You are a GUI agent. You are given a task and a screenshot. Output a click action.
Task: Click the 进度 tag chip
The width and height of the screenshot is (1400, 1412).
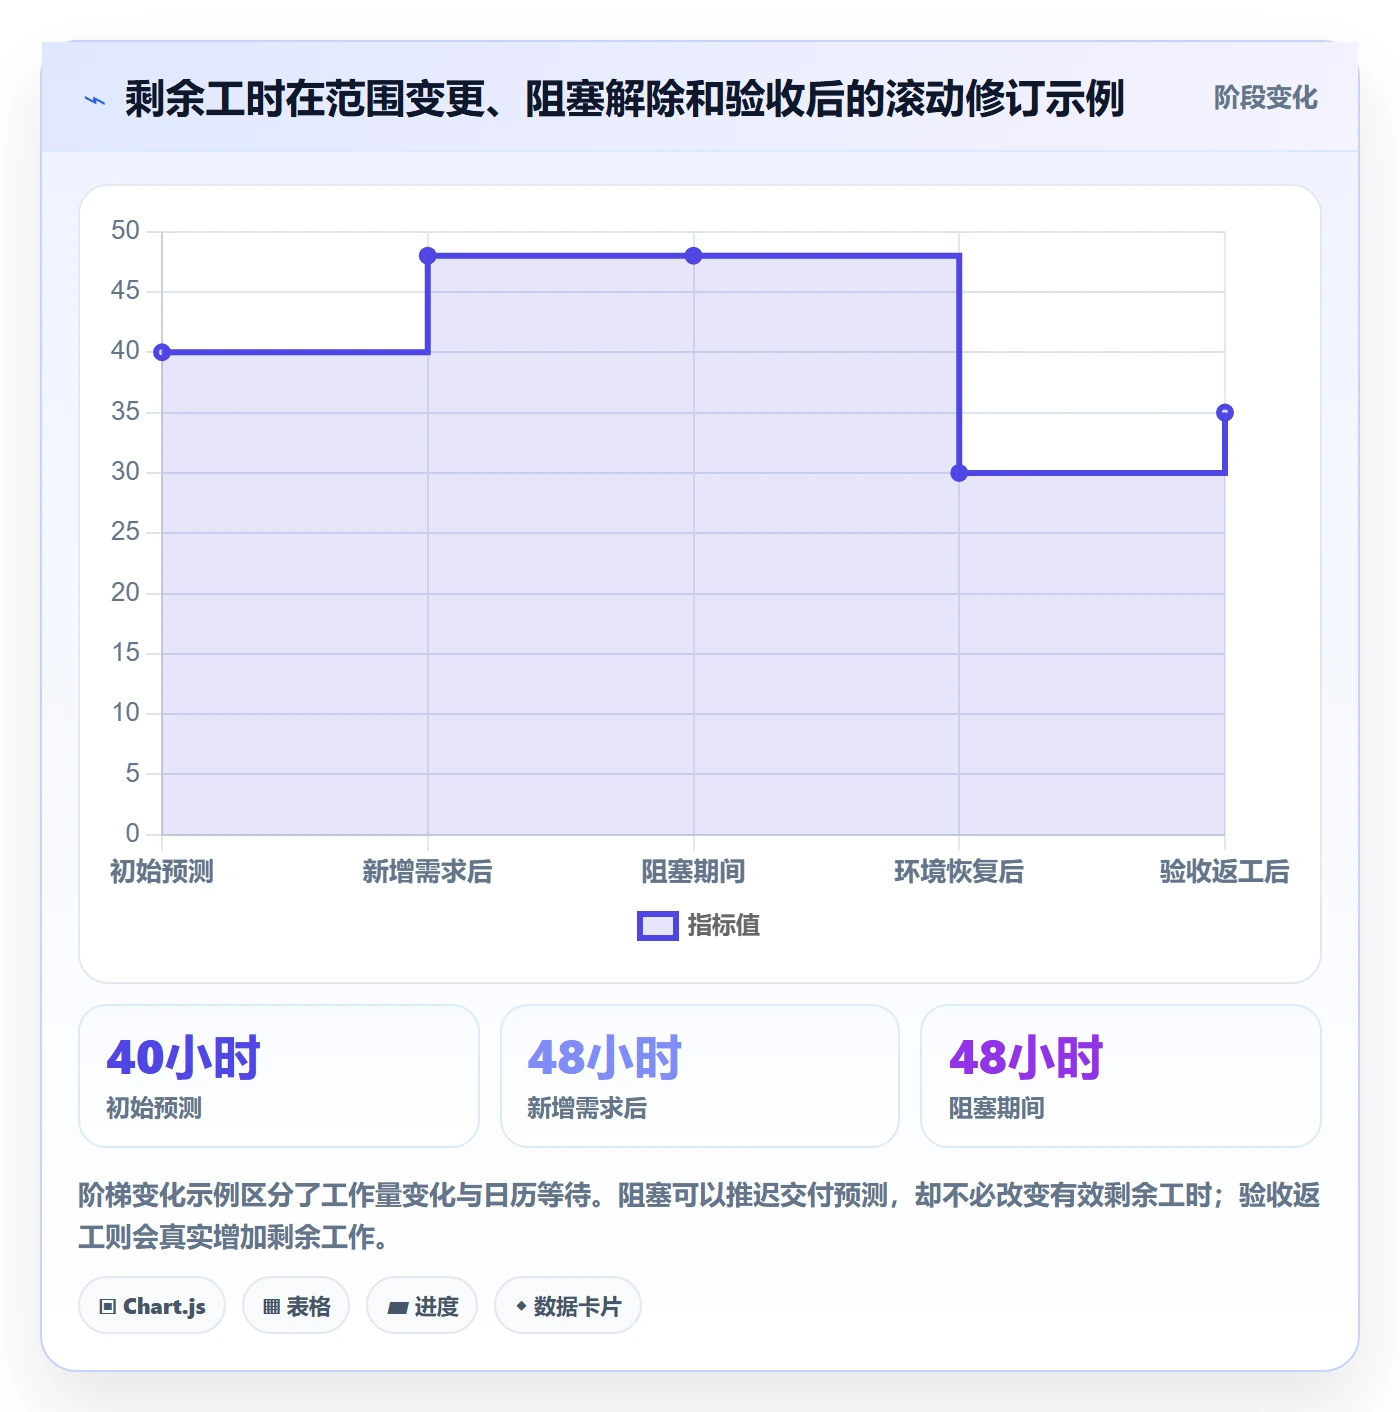[422, 1306]
